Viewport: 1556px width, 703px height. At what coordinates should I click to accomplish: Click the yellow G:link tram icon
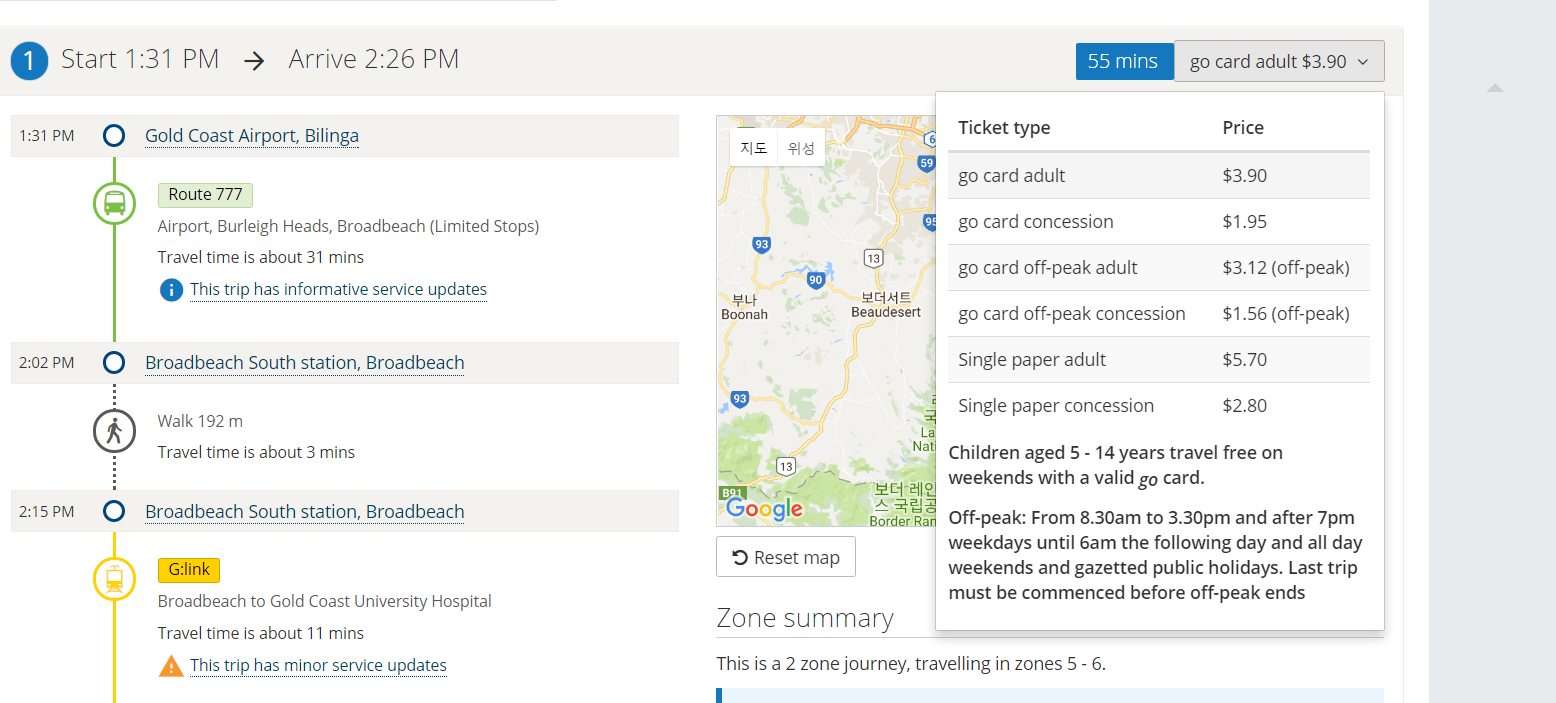coord(114,579)
